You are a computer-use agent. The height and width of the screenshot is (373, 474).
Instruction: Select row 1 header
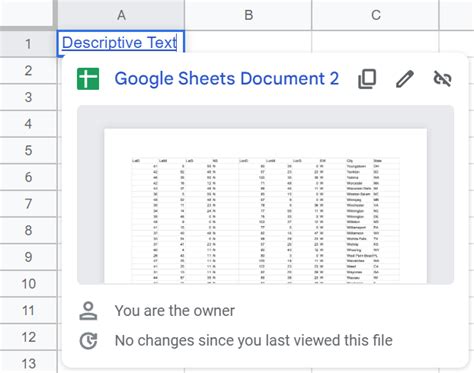point(28,44)
